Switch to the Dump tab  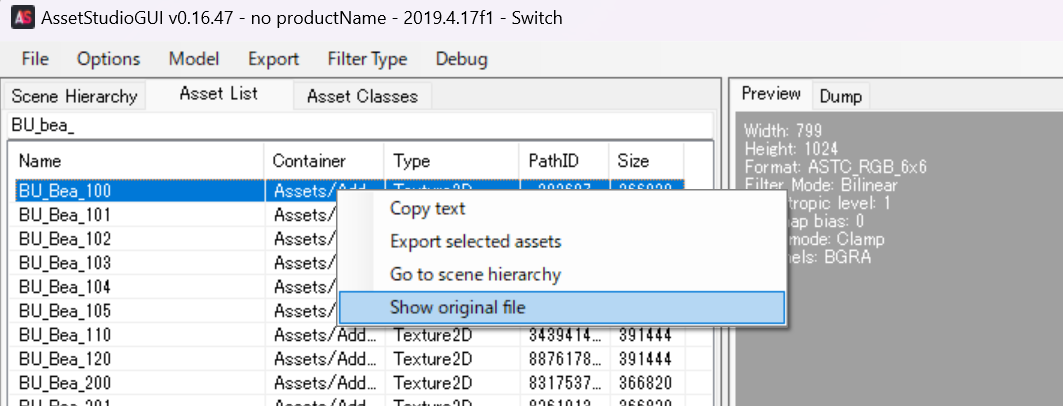pyautogui.click(x=840, y=96)
